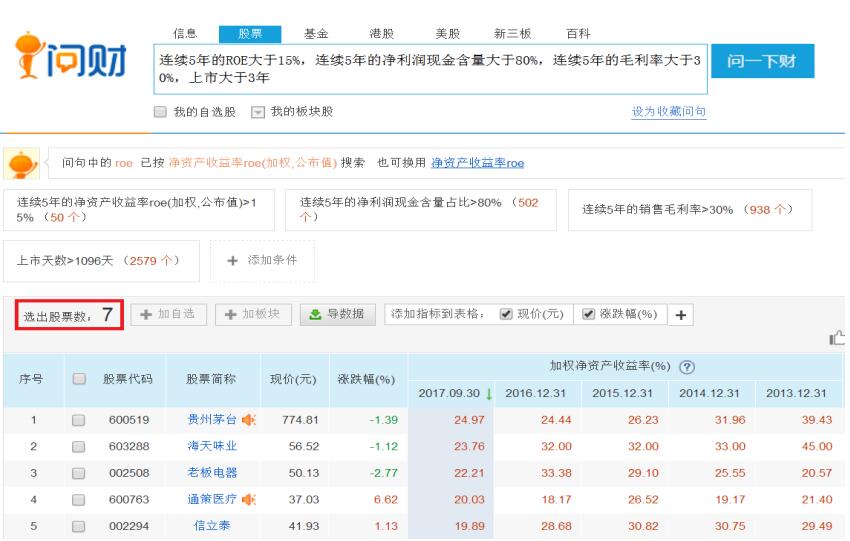Screen dimensions: 850x541
Task: Open stock link 贵州茅台
Action: pos(212,420)
